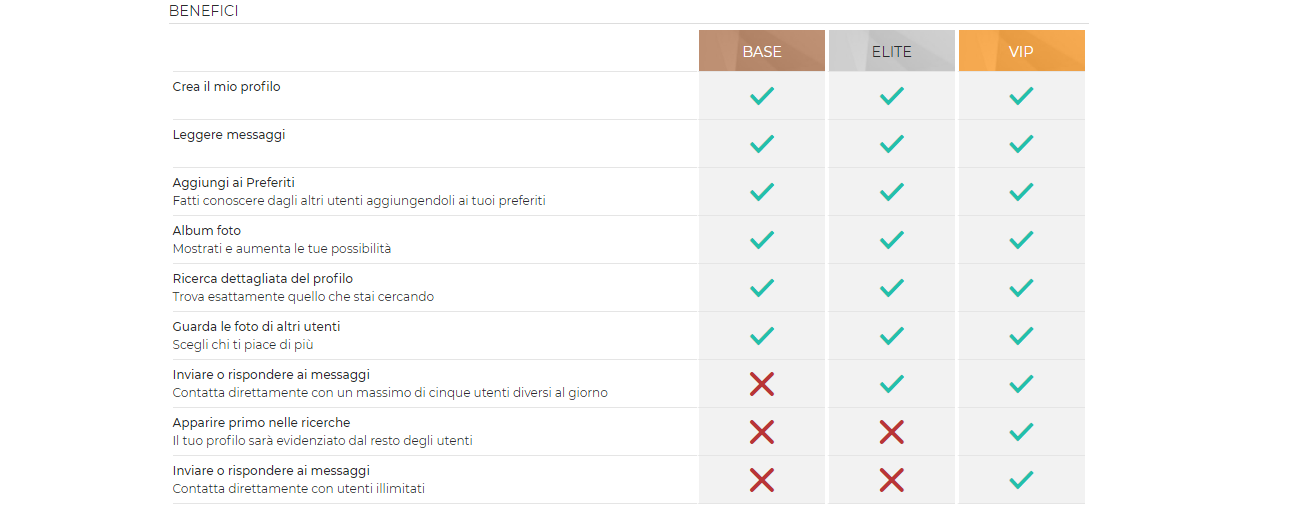Click ELITE red cross for Apparire primo nelle ricerche

click(891, 432)
